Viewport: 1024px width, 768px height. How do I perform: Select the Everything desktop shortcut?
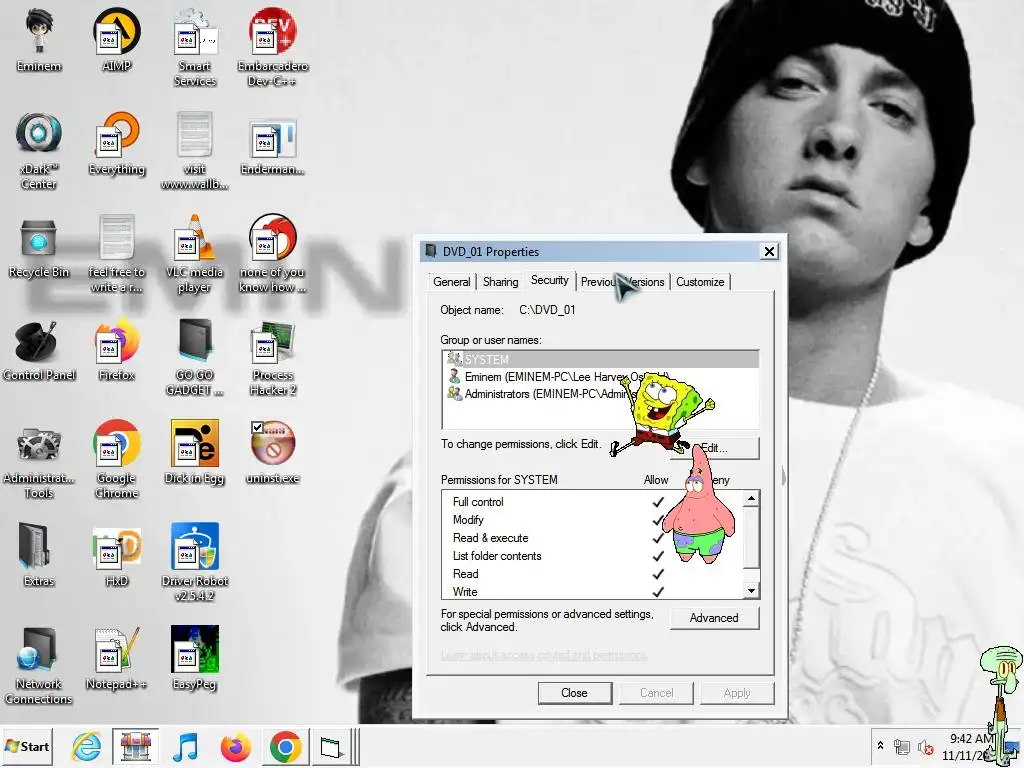117,143
